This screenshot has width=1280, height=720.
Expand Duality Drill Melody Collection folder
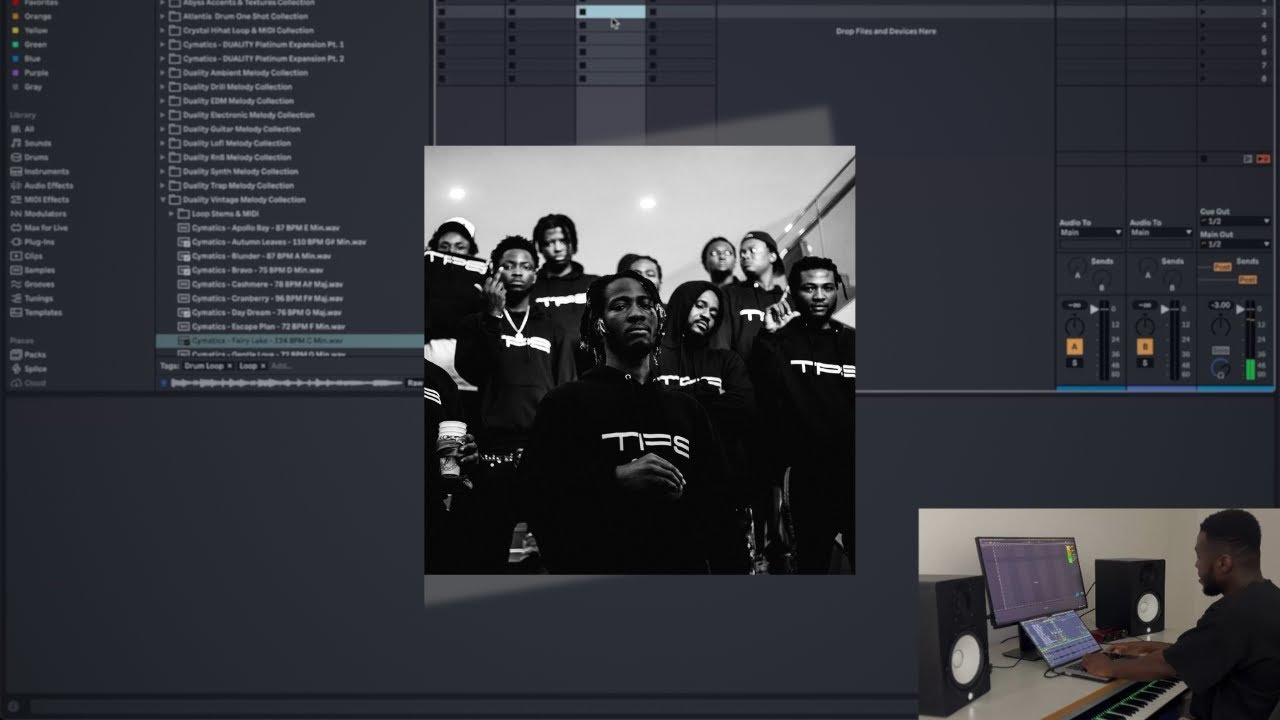[163, 86]
